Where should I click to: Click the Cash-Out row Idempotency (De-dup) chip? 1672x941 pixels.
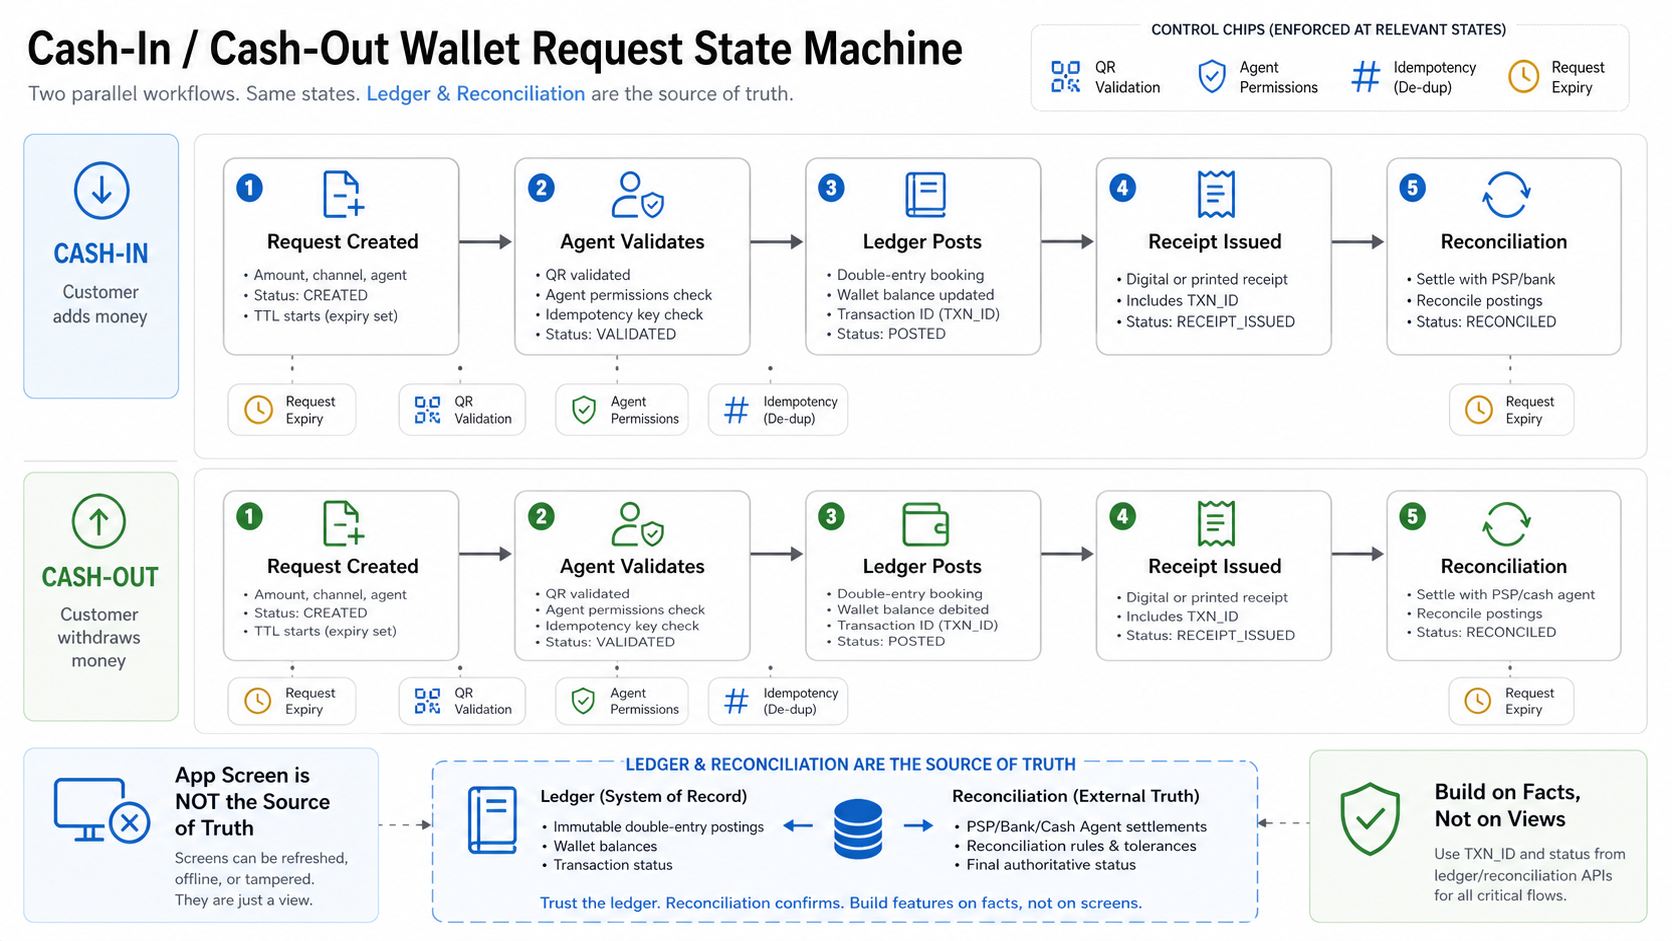click(x=778, y=701)
